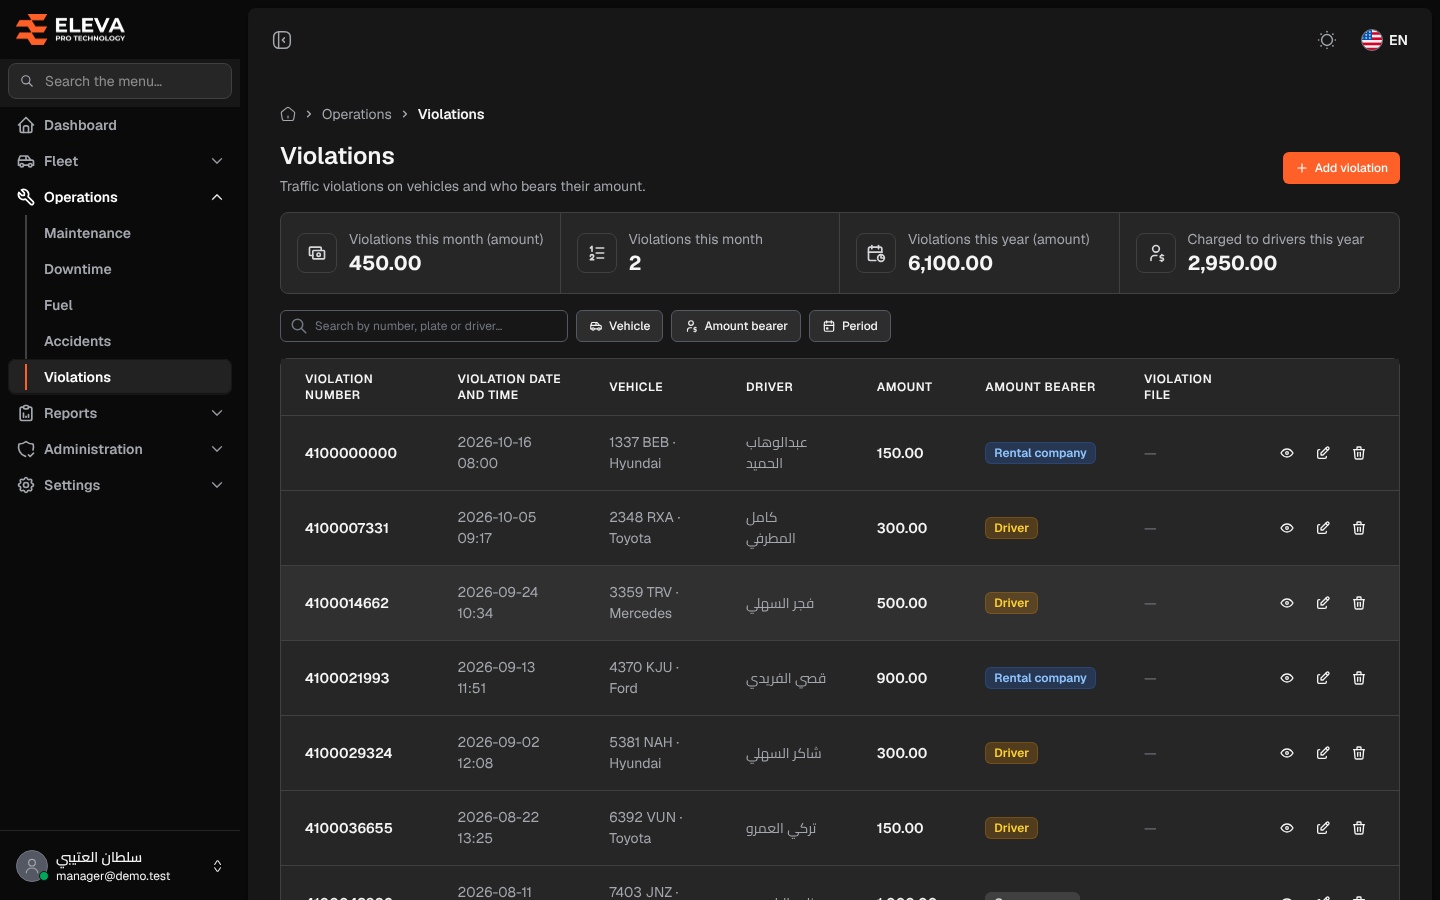This screenshot has height=900, width=1440.
Task: Edit violation 4100036655
Action: pyautogui.click(x=1323, y=828)
